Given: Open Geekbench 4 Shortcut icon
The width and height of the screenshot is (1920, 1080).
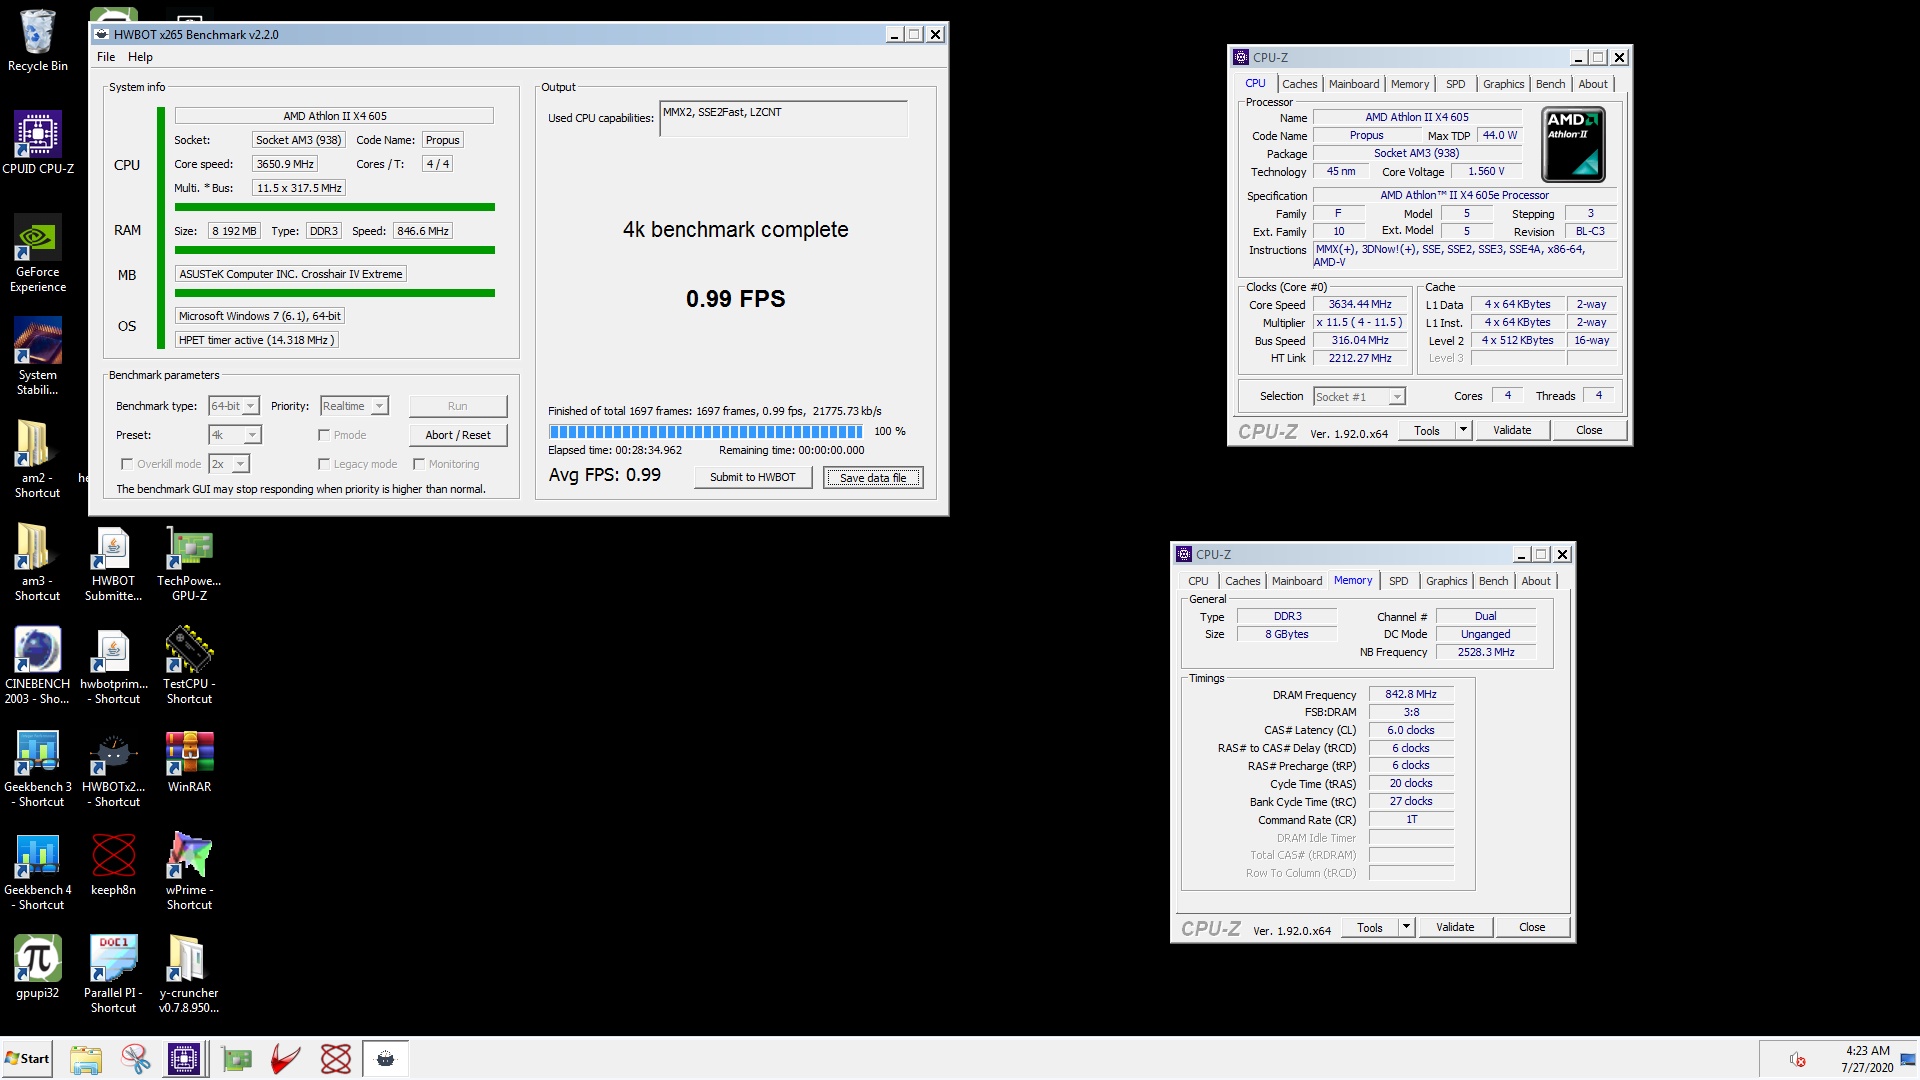Looking at the screenshot, I should click(37, 871).
